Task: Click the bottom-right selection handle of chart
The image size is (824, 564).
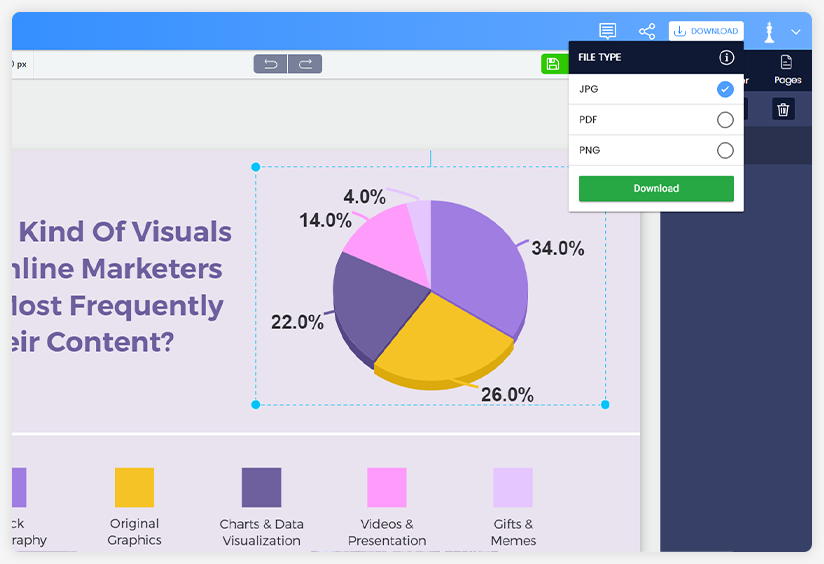Action: click(x=605, y=404)
